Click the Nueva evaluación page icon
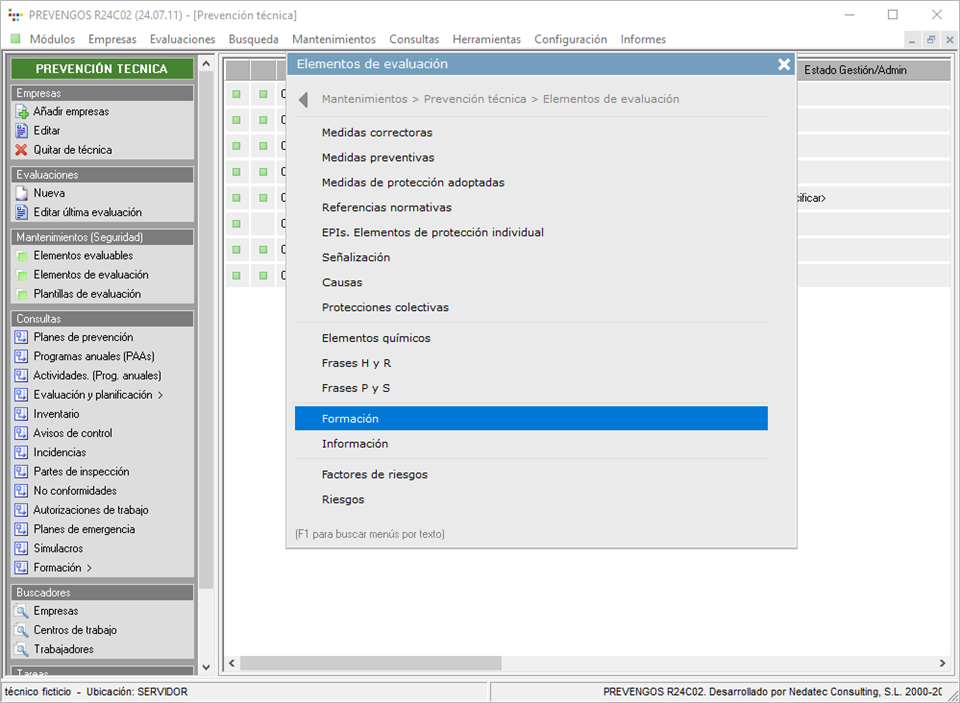The height and width of the screenshot is (703, 960). 23,193
